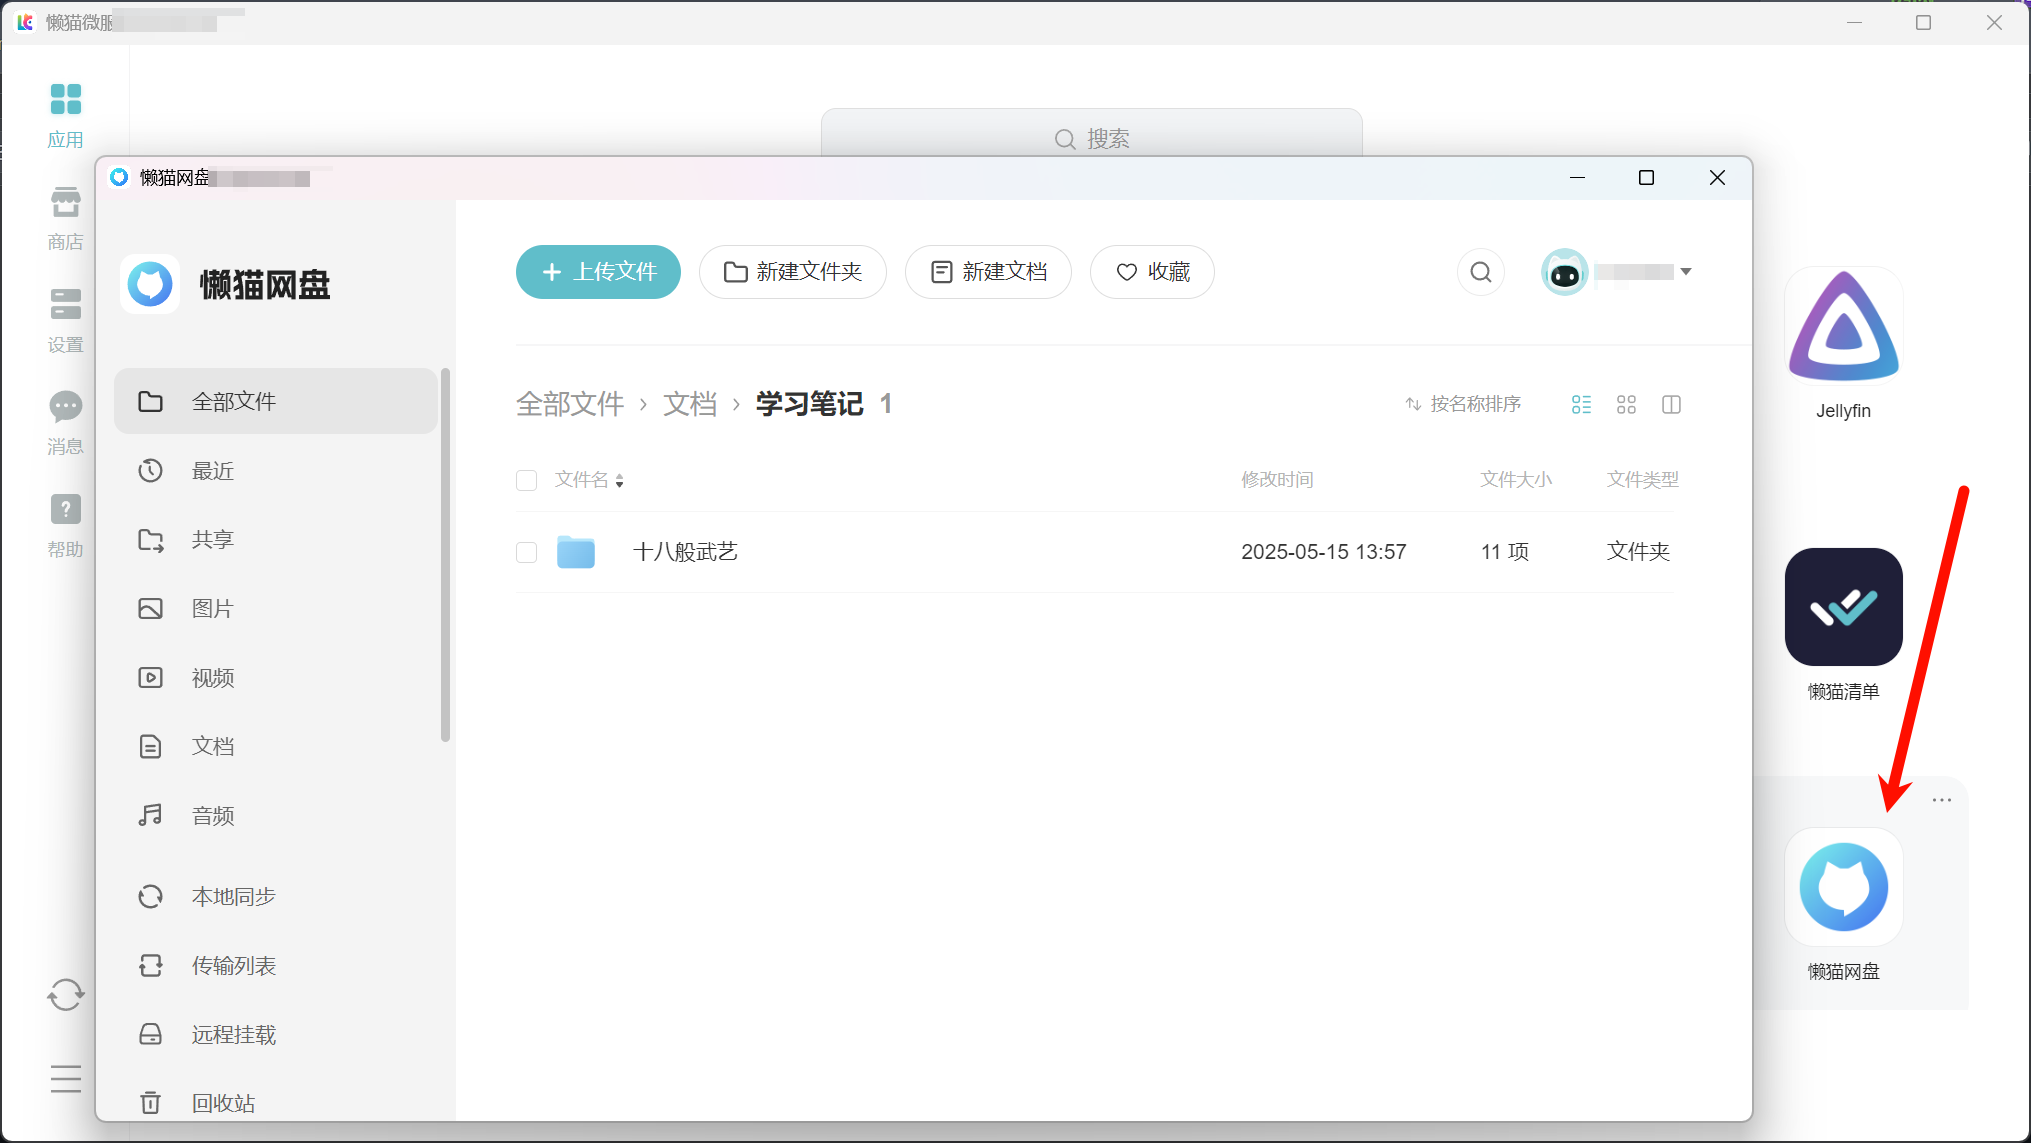The width and height of the screenshot is (2031, 1143).
Task: Open the search magnifier icon in 懒猫网盘
Action: point(1480,272)
